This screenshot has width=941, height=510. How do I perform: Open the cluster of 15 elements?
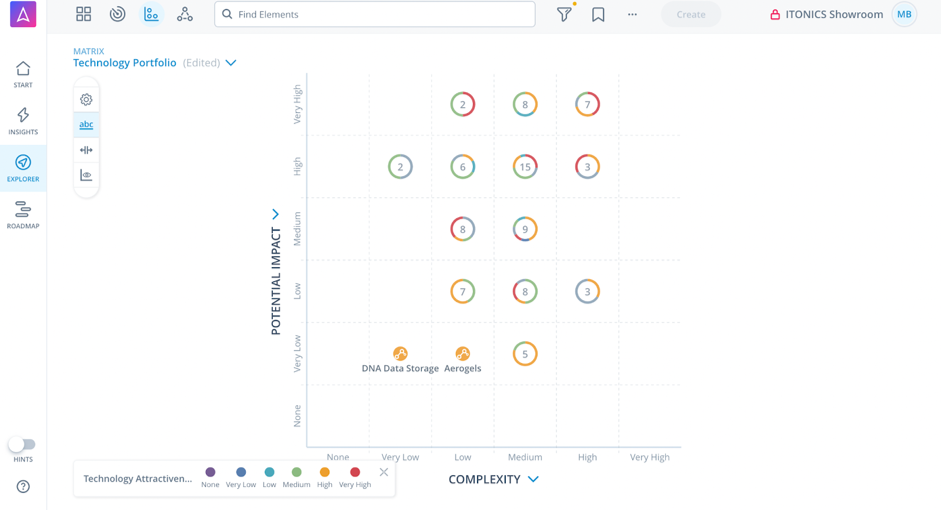pos(525,167)
